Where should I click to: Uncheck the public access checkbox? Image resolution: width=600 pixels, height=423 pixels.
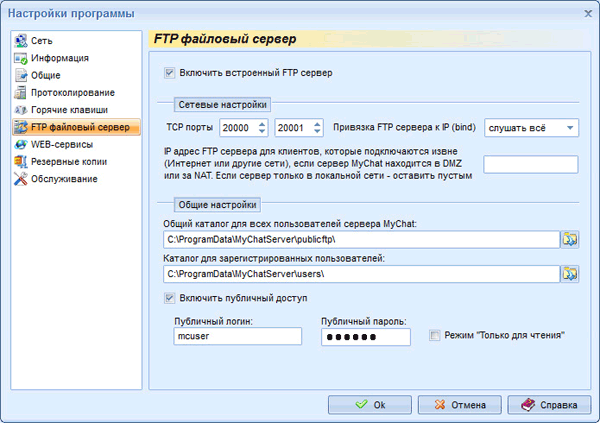pyautogui.click(x=169, y=298)
